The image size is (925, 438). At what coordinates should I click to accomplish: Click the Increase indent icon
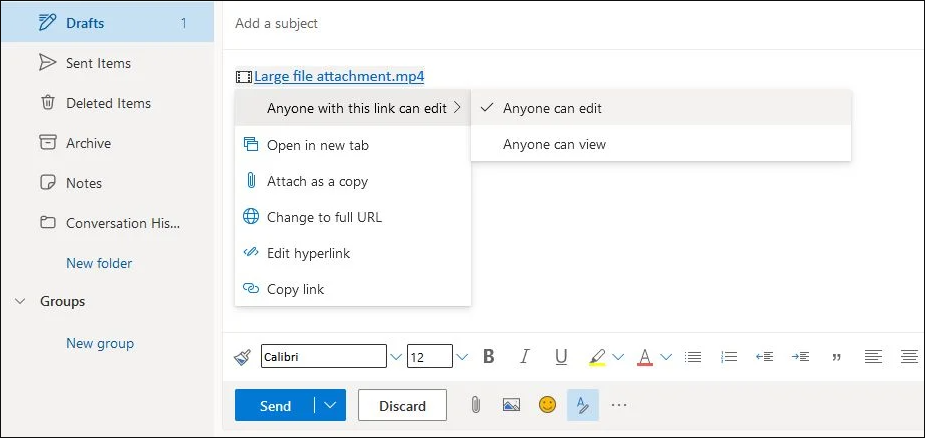(x=801, y=357)
